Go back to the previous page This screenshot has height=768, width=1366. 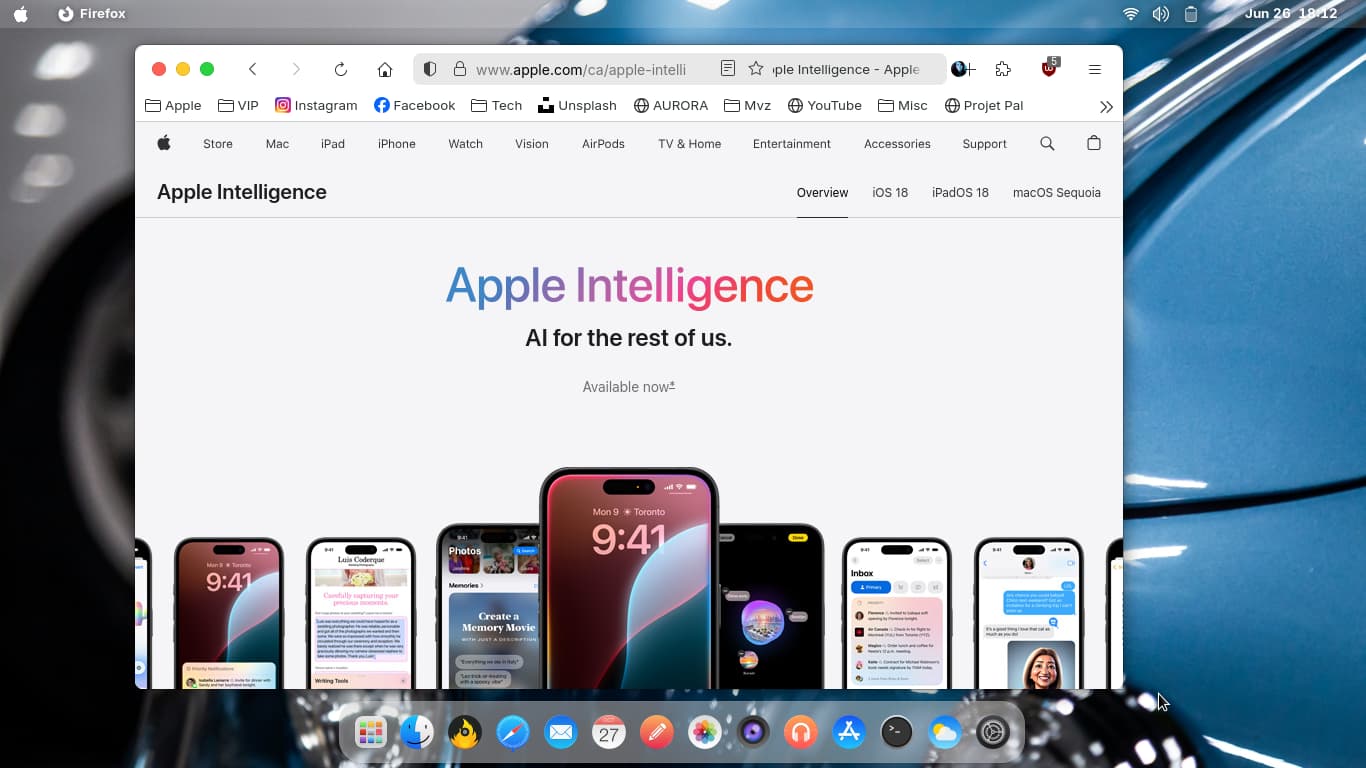pos(253,69)
